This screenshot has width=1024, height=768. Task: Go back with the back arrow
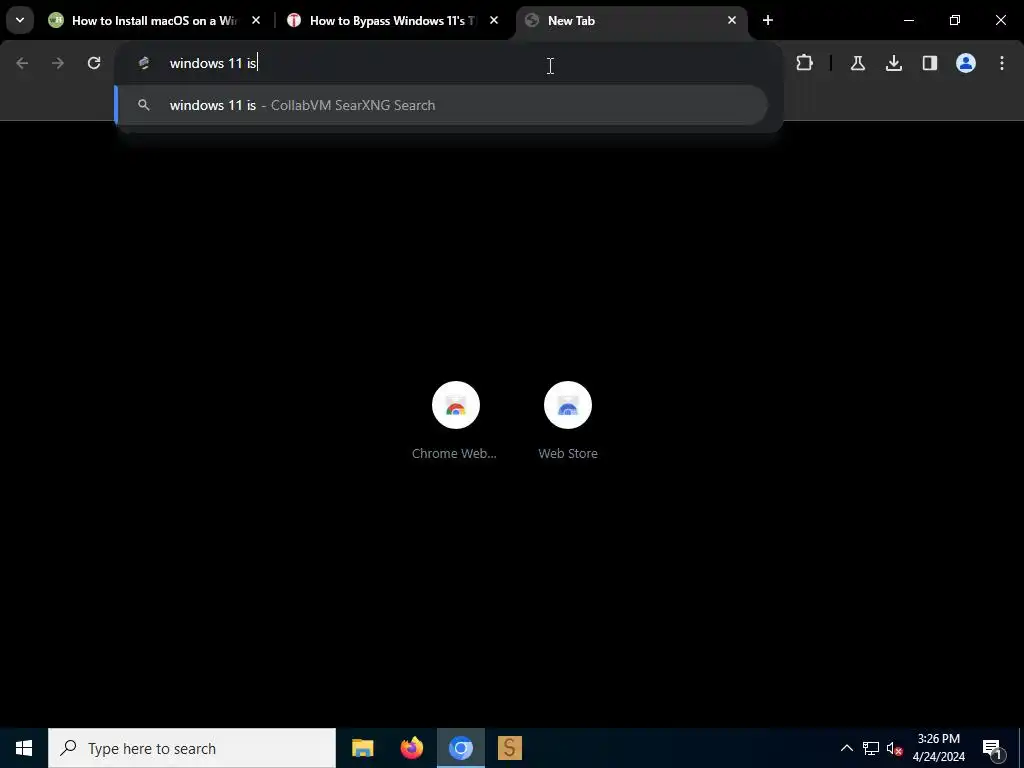(22, 63)
